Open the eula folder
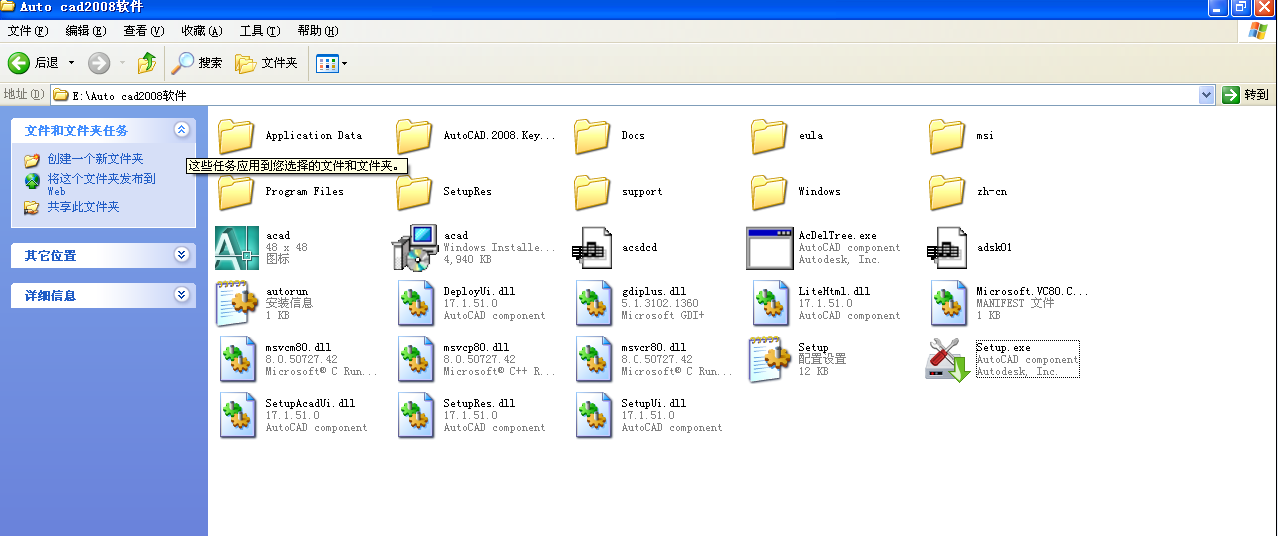Screen dimensions: 1278x536 [788, 136]
